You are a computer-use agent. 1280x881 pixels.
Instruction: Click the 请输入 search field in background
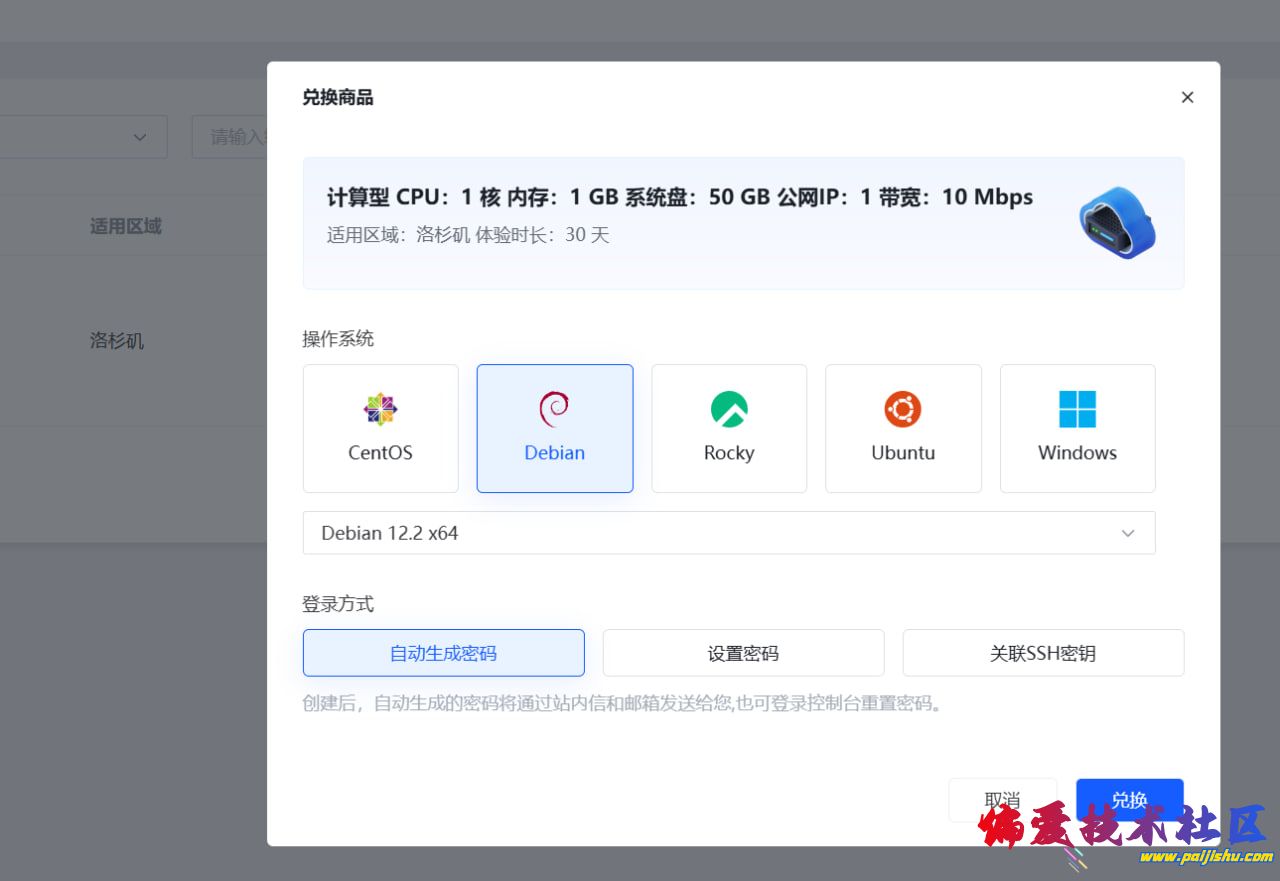click(232, 137)
